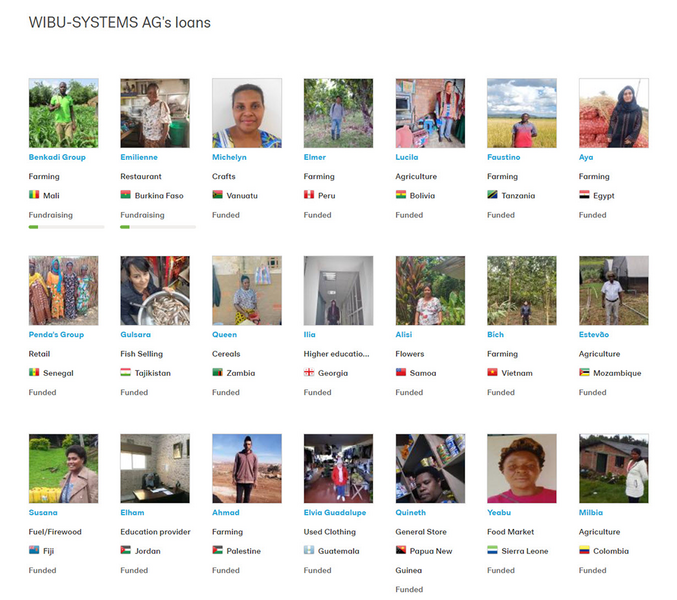
Task: Open Ahmad's photo thumbnail
Action: tap(247, 468)
